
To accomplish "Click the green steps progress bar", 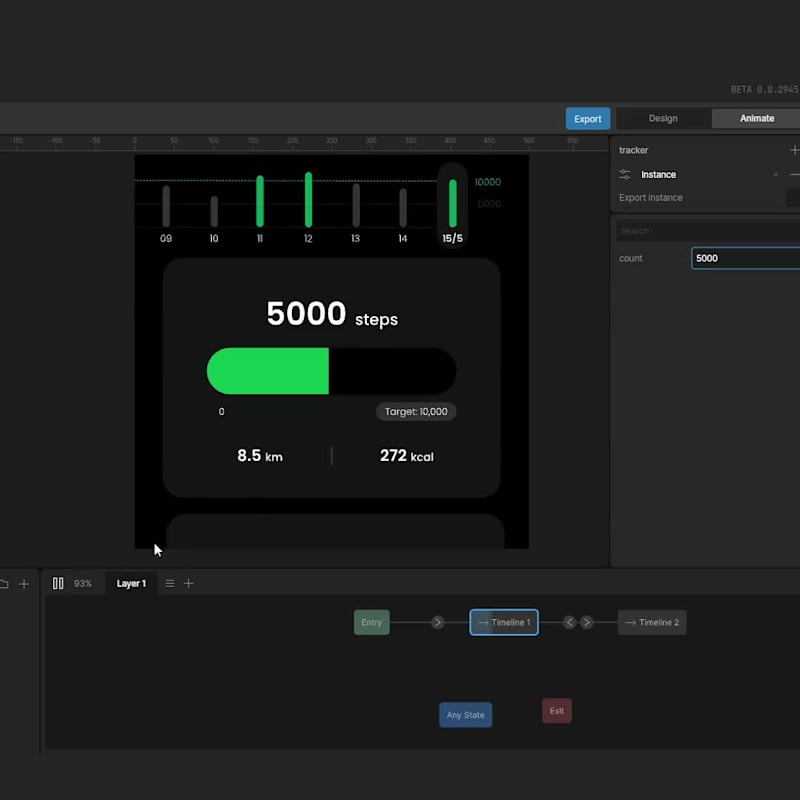I will point(268,371).
